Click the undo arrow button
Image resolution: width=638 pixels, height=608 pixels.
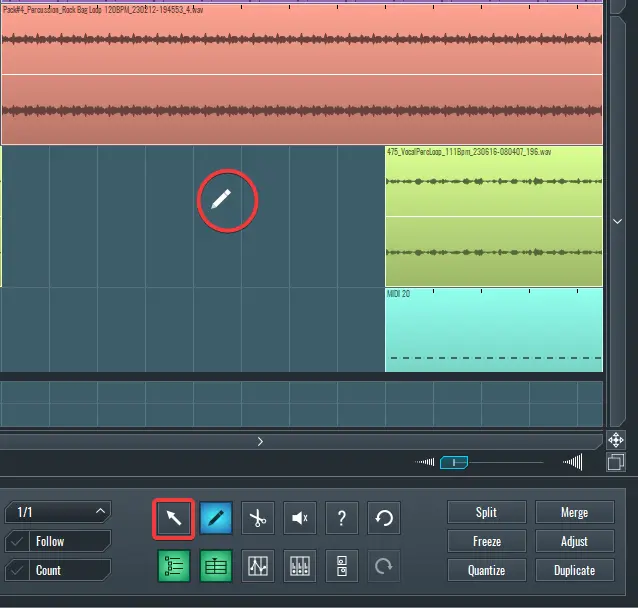[x=384, y=518]
